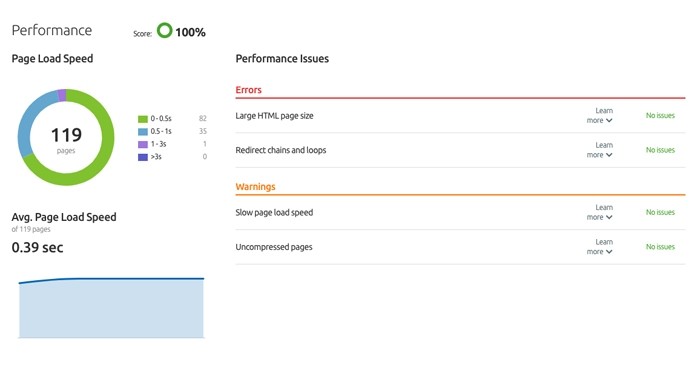The image size is (700, 375).
Task: Click the average load speed area chart
Action: [x=111, y=308]
